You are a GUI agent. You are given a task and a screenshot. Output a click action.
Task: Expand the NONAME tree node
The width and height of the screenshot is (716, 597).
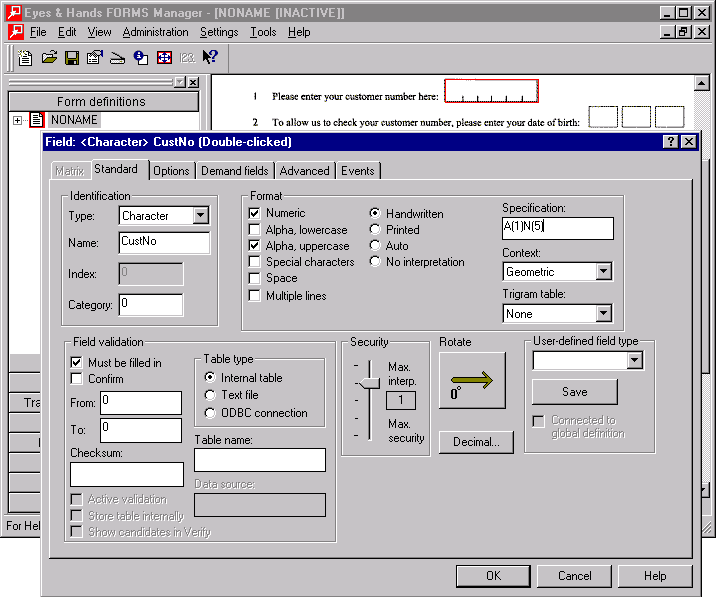[17, 120]
